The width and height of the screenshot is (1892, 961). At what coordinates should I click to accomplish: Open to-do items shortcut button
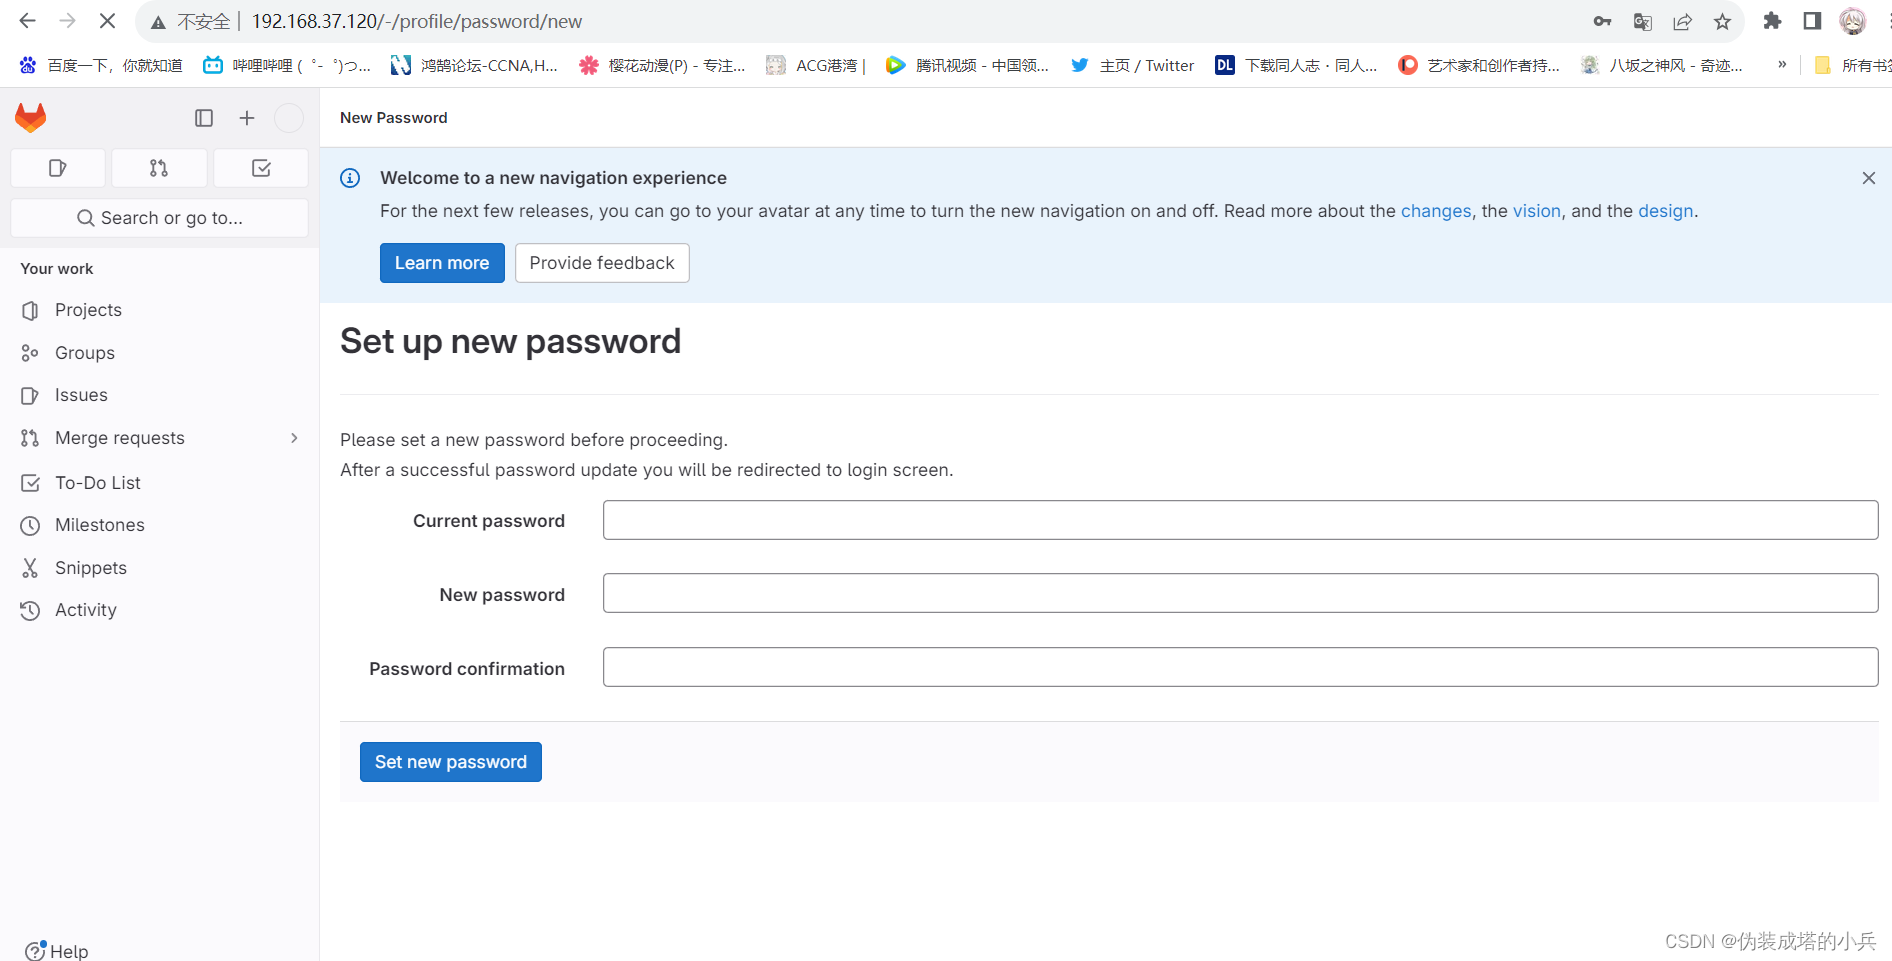pyautogui.click(x=261, y=168)
